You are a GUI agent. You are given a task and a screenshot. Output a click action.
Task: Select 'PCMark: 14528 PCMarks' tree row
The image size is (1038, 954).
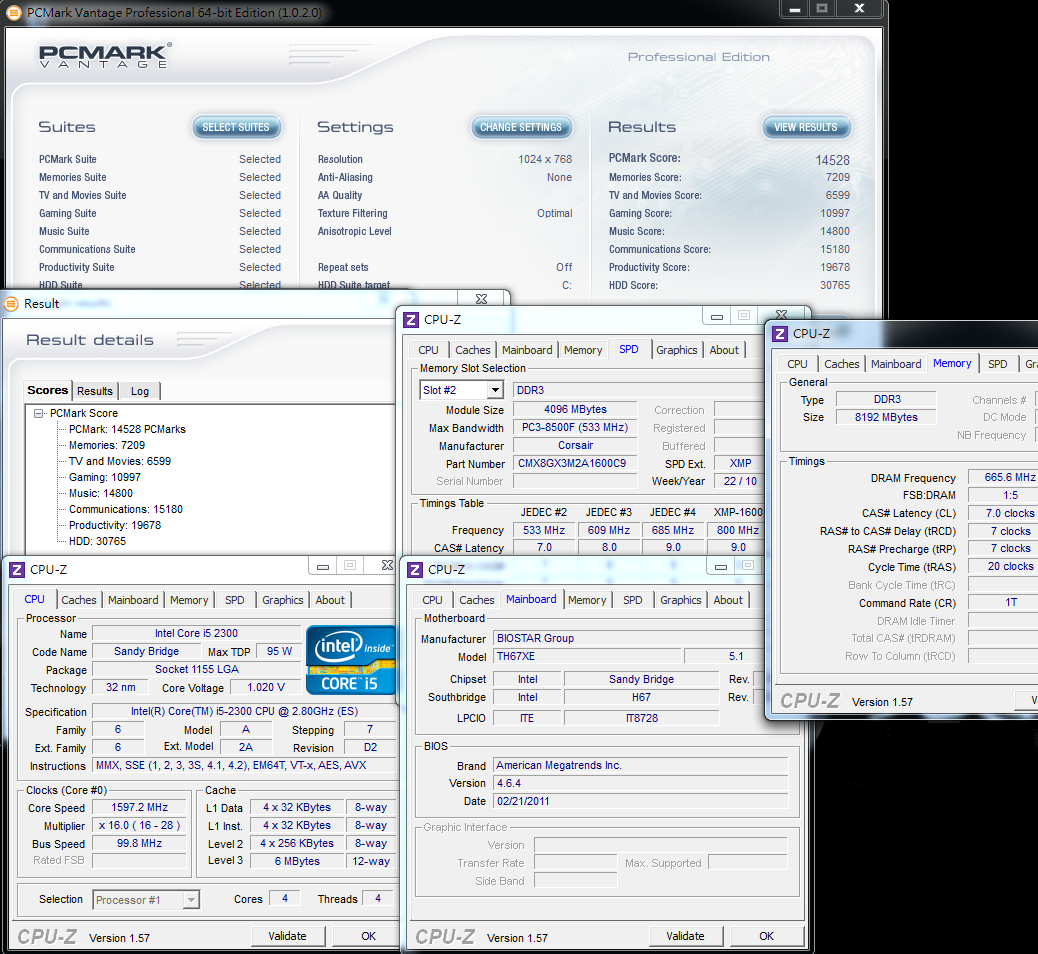tap(127, 429)
